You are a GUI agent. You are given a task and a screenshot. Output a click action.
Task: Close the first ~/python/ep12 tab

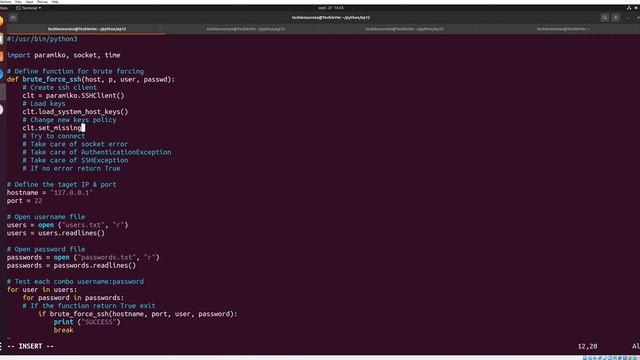pyautogui.click(x=160, y=29)
